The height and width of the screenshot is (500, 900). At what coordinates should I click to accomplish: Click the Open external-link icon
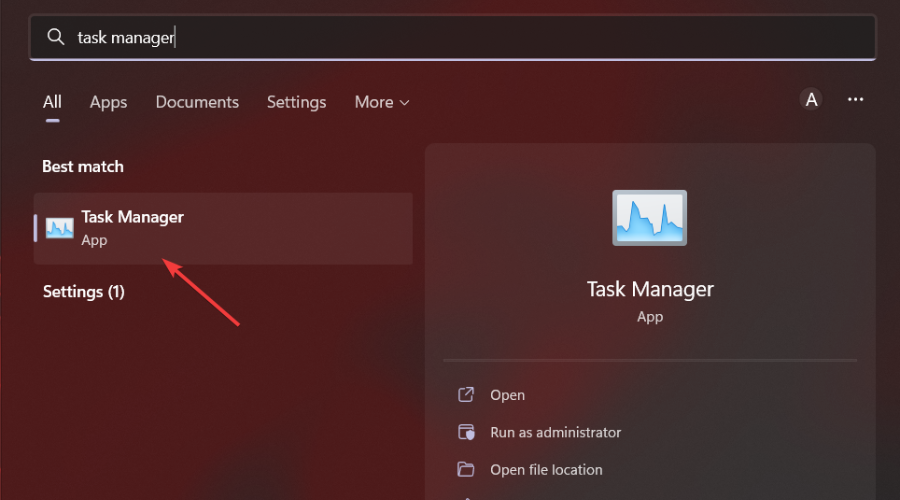pos(465,395)
